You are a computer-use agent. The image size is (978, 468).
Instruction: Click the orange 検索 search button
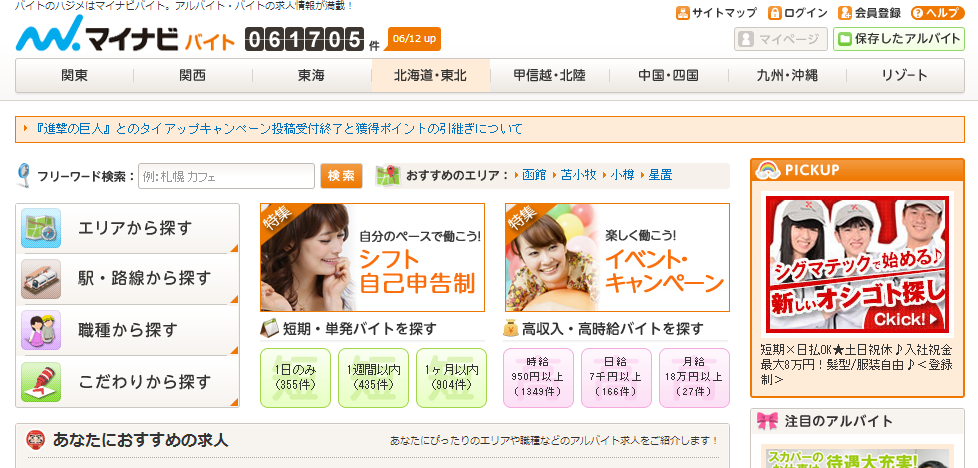point(341,176)
